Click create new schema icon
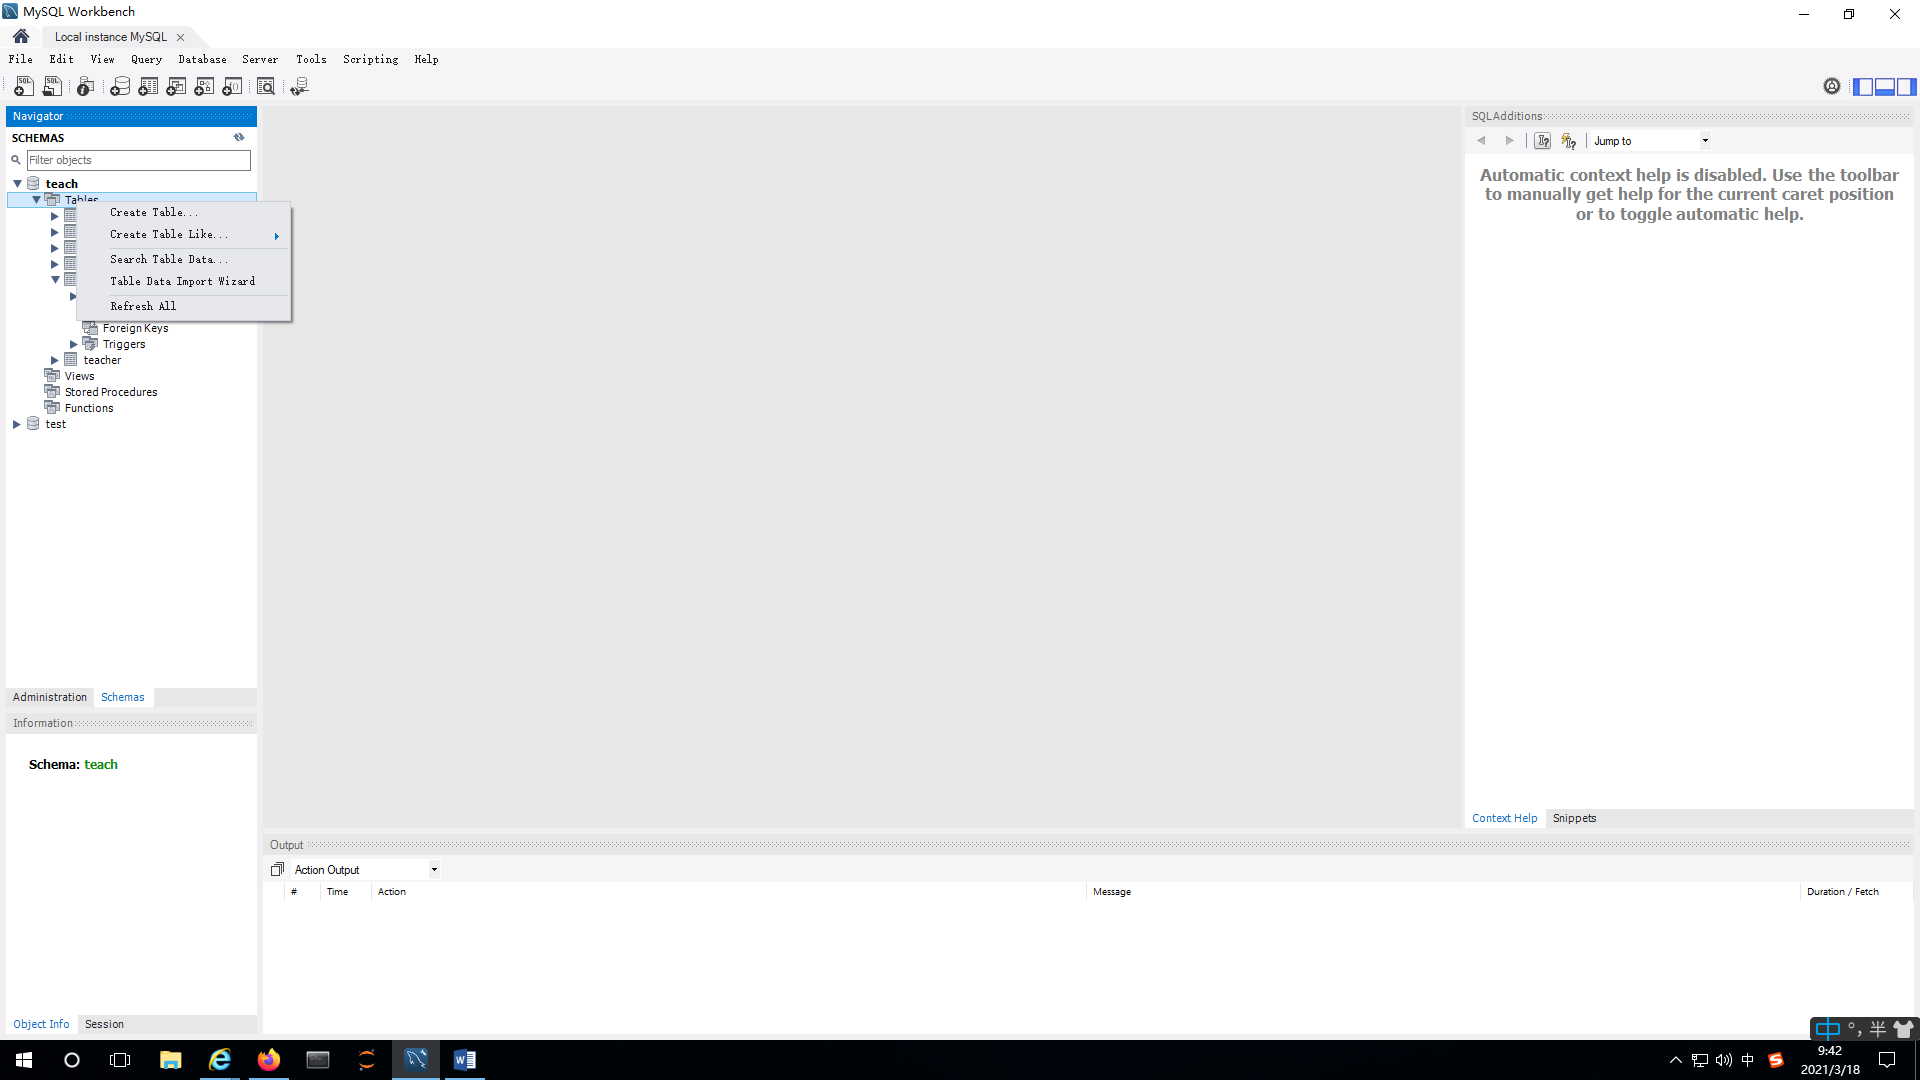The image size is (1920, 1080). pyautogui.click(x=120, y=87)
